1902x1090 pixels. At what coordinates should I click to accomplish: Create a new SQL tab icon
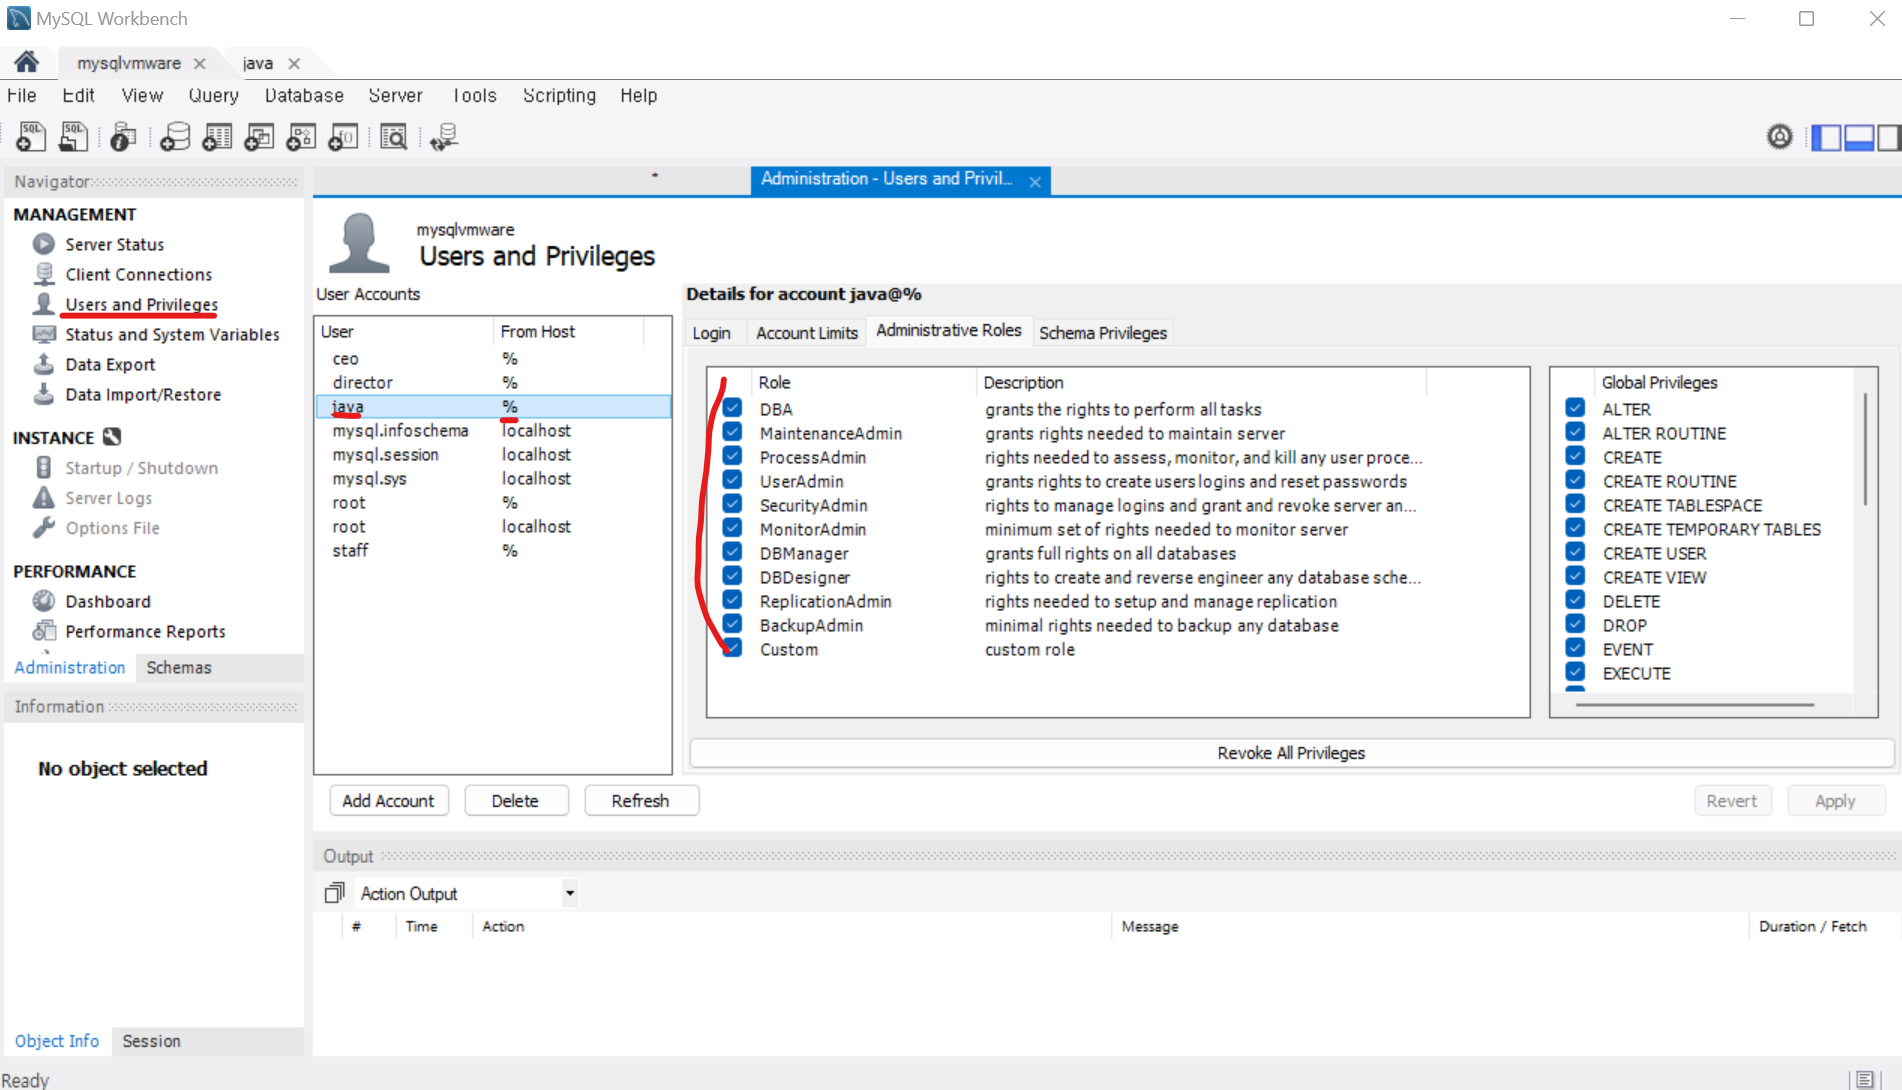point(31,137)
